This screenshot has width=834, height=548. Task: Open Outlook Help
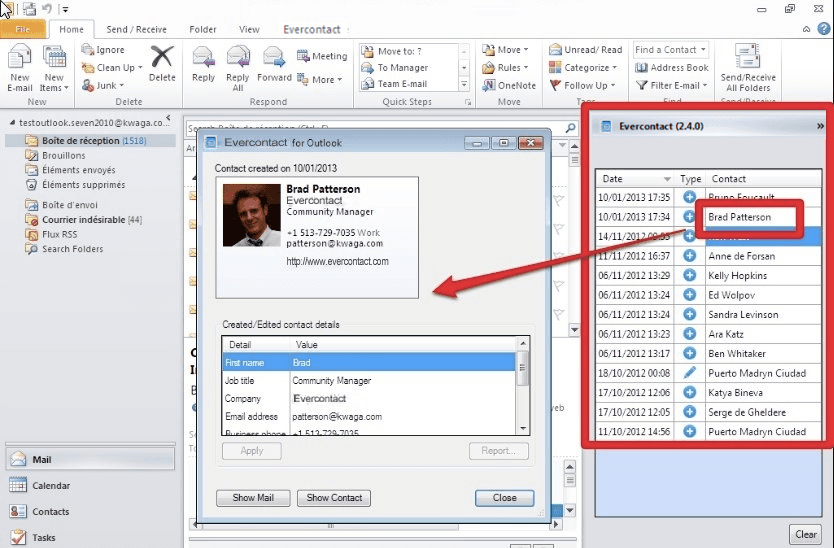click(824, 29)
